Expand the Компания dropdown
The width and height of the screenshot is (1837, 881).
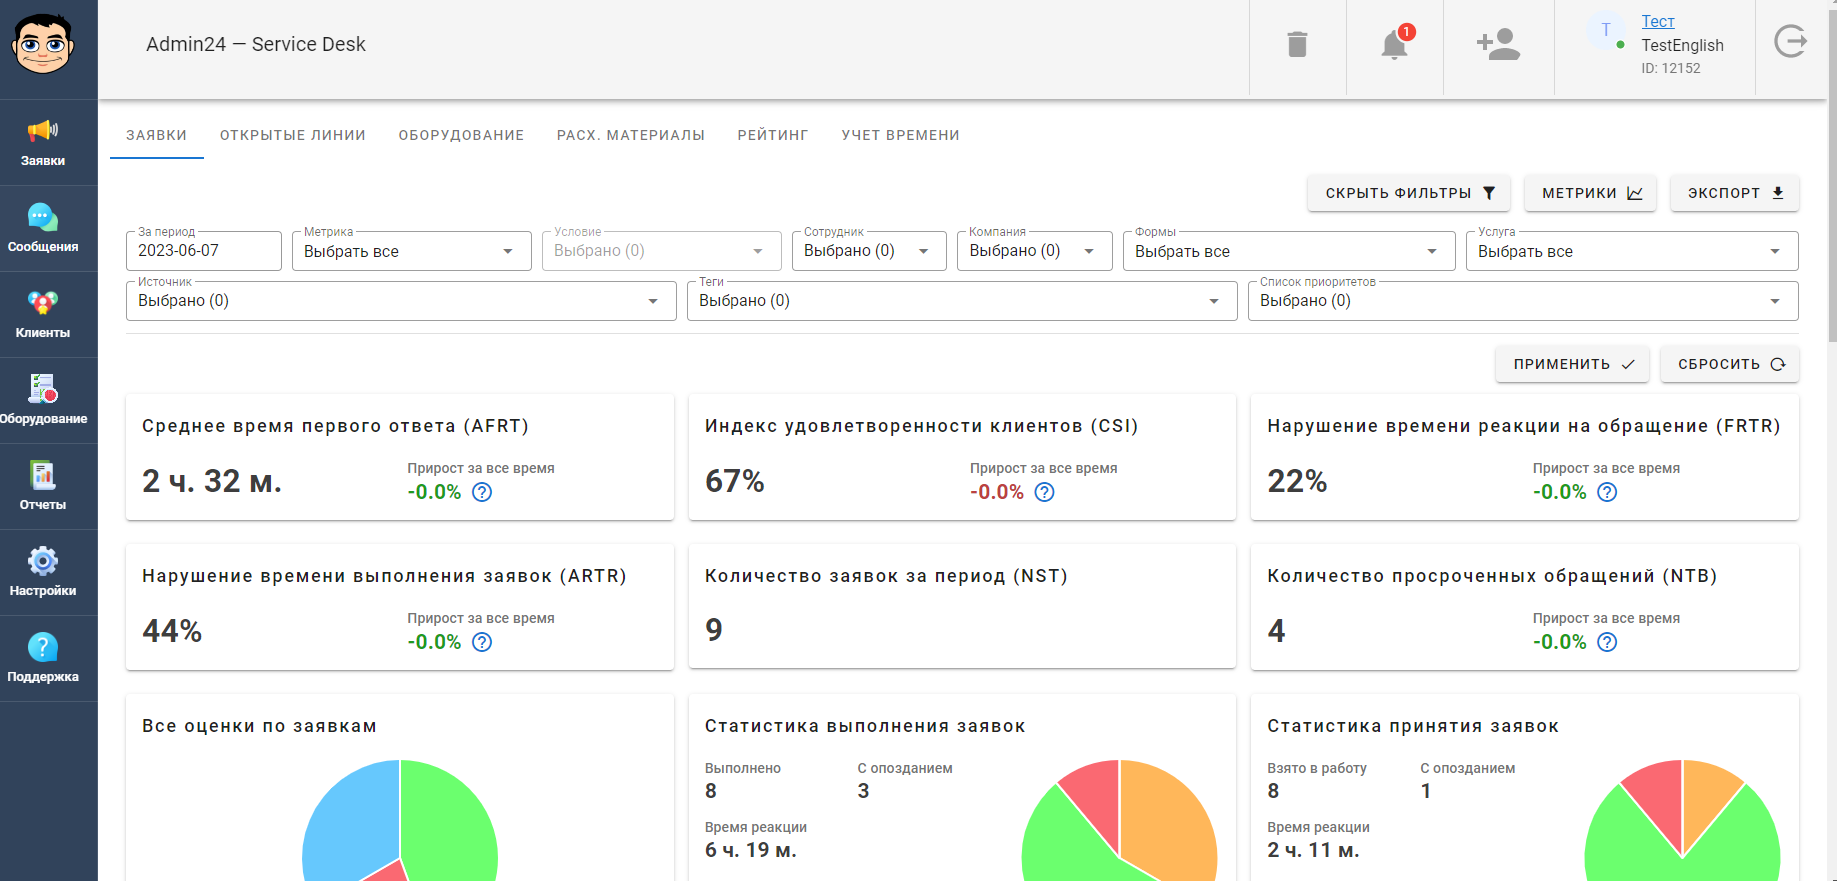pyautogui.click(x=1035, y=251)
